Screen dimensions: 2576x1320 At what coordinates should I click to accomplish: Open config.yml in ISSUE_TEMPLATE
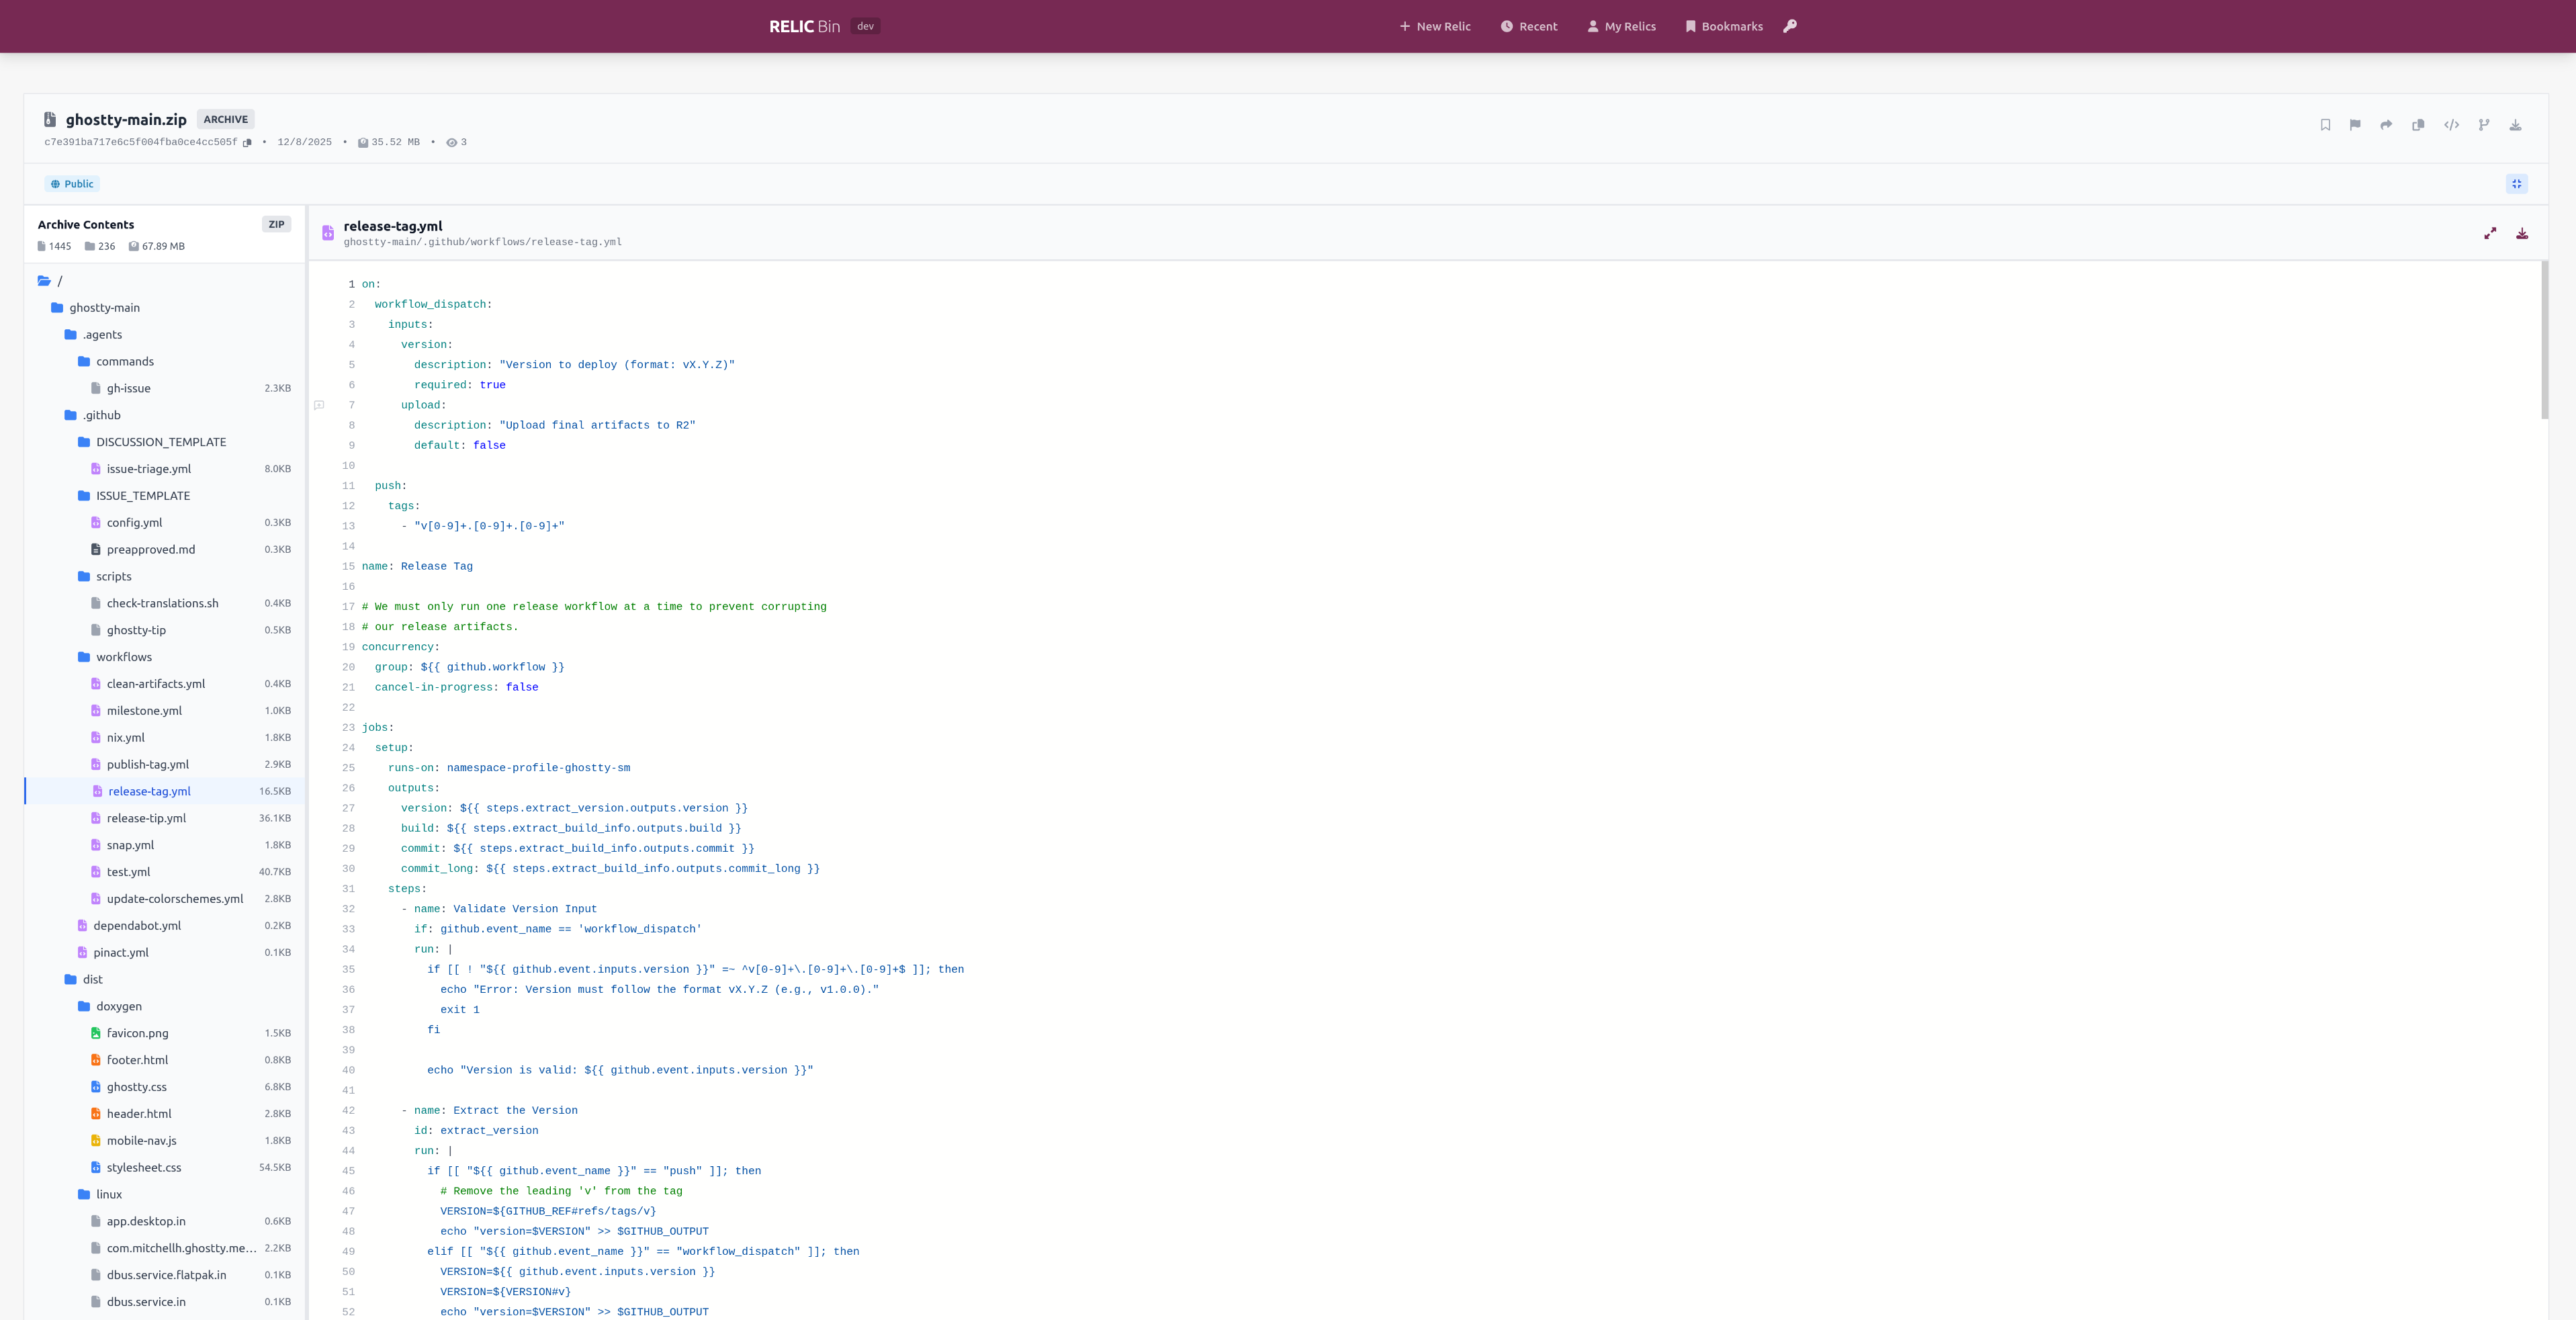tap(164, 523)
